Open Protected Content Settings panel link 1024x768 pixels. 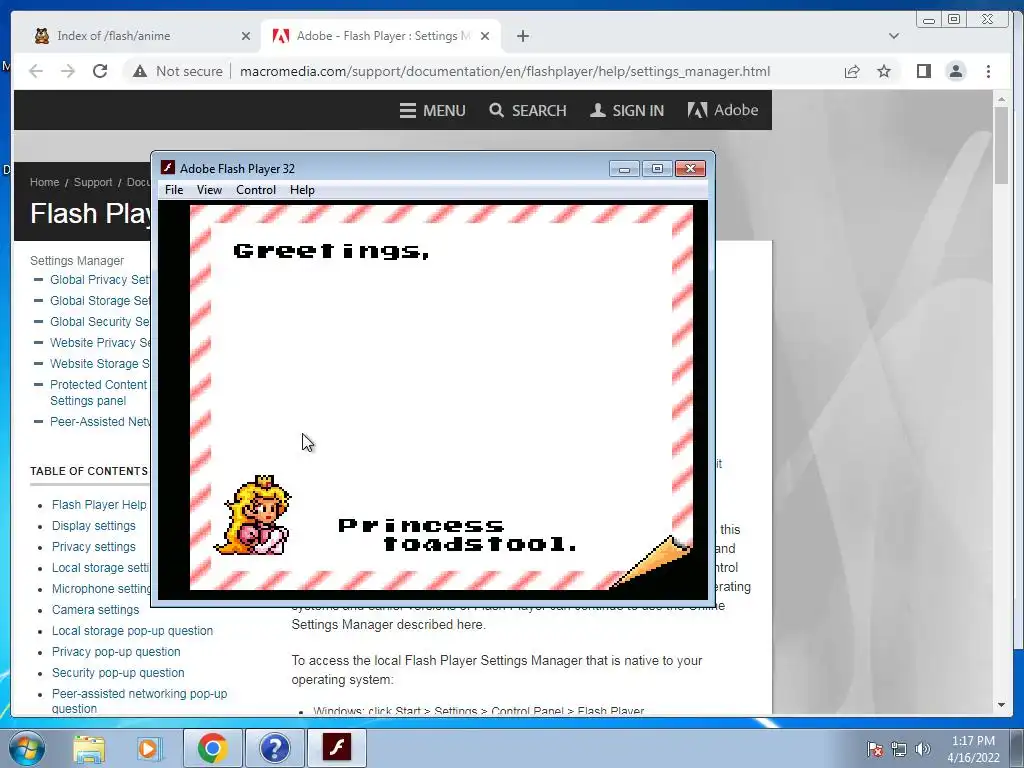pyautogui.click(x=99, y=392)
